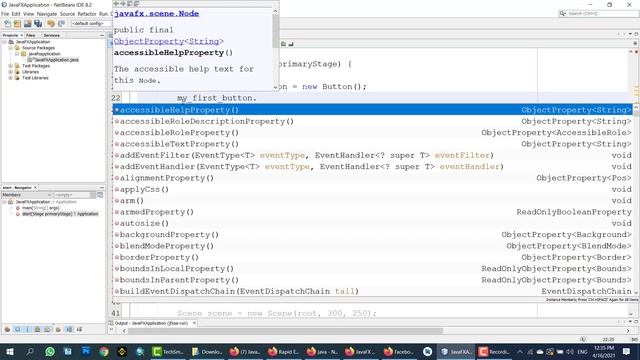Open Google Chrome from the taskbar
Viewport: 640px width, 360px height.
coord(104,351)
